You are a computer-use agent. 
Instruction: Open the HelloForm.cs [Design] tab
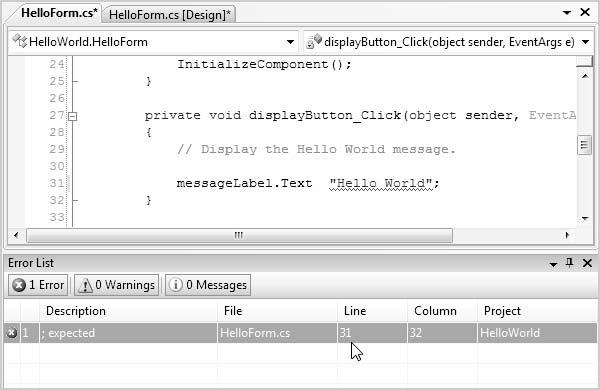tap(170, 15)
